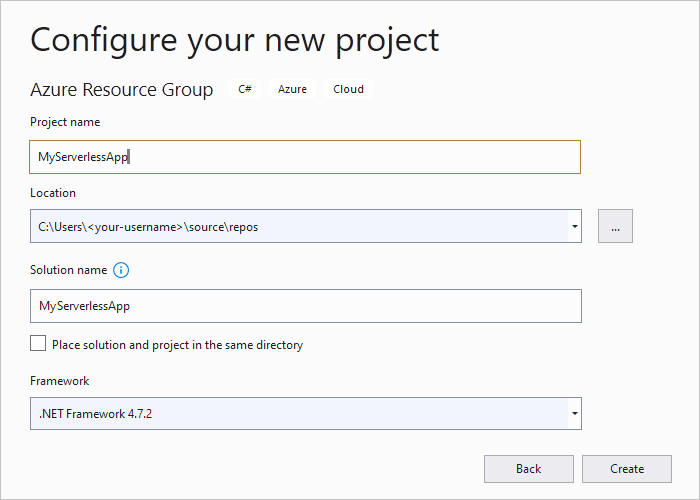The height and width of the screenshot is (500, 700).
Task: Click the Azure Resource Group template name
Action: 122,90
